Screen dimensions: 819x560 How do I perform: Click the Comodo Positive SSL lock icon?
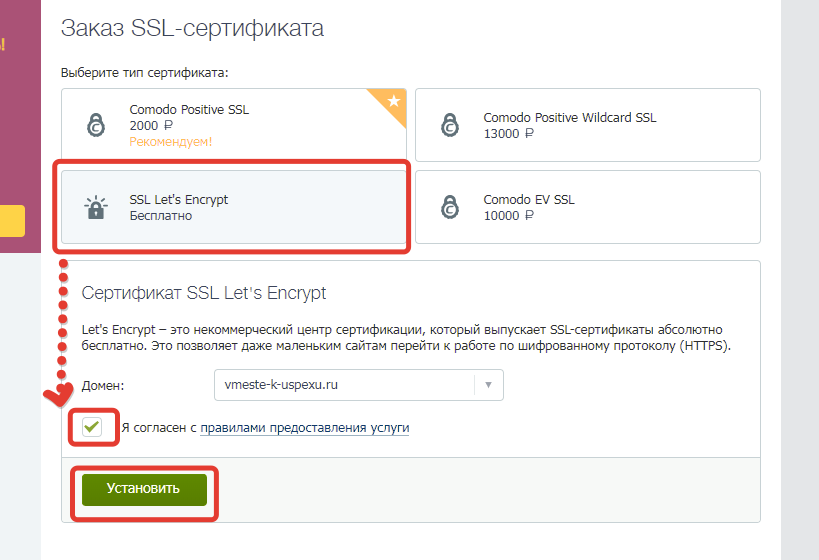coord(96,125)
